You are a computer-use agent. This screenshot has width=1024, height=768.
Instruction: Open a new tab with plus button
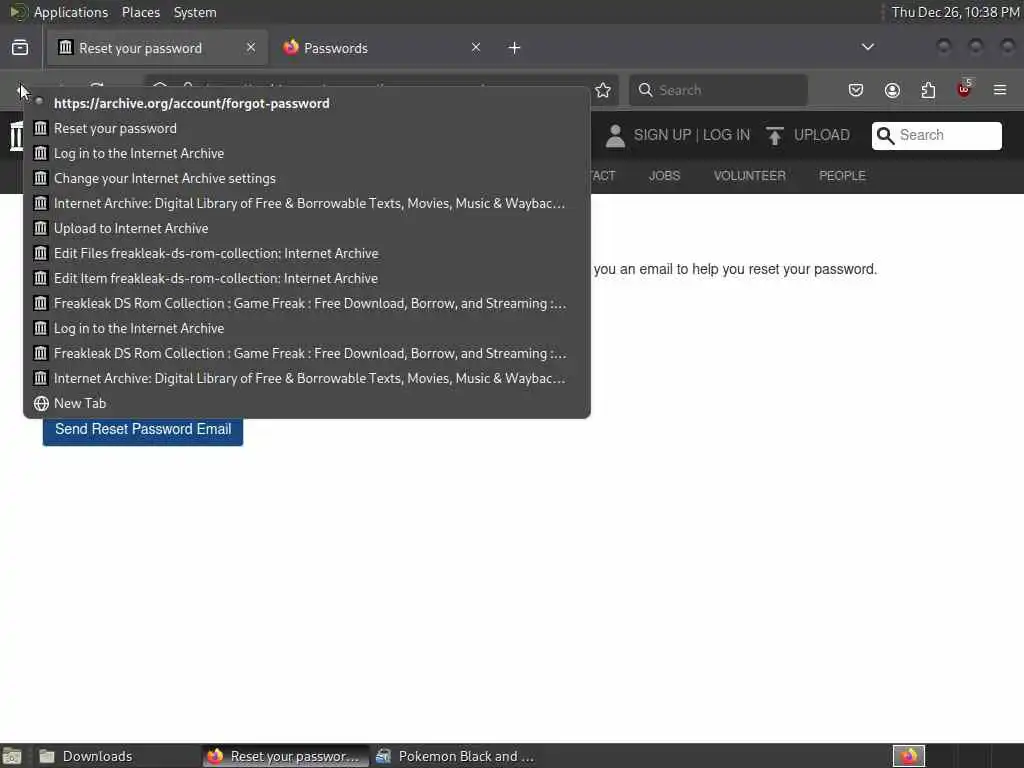coord(515,48)
